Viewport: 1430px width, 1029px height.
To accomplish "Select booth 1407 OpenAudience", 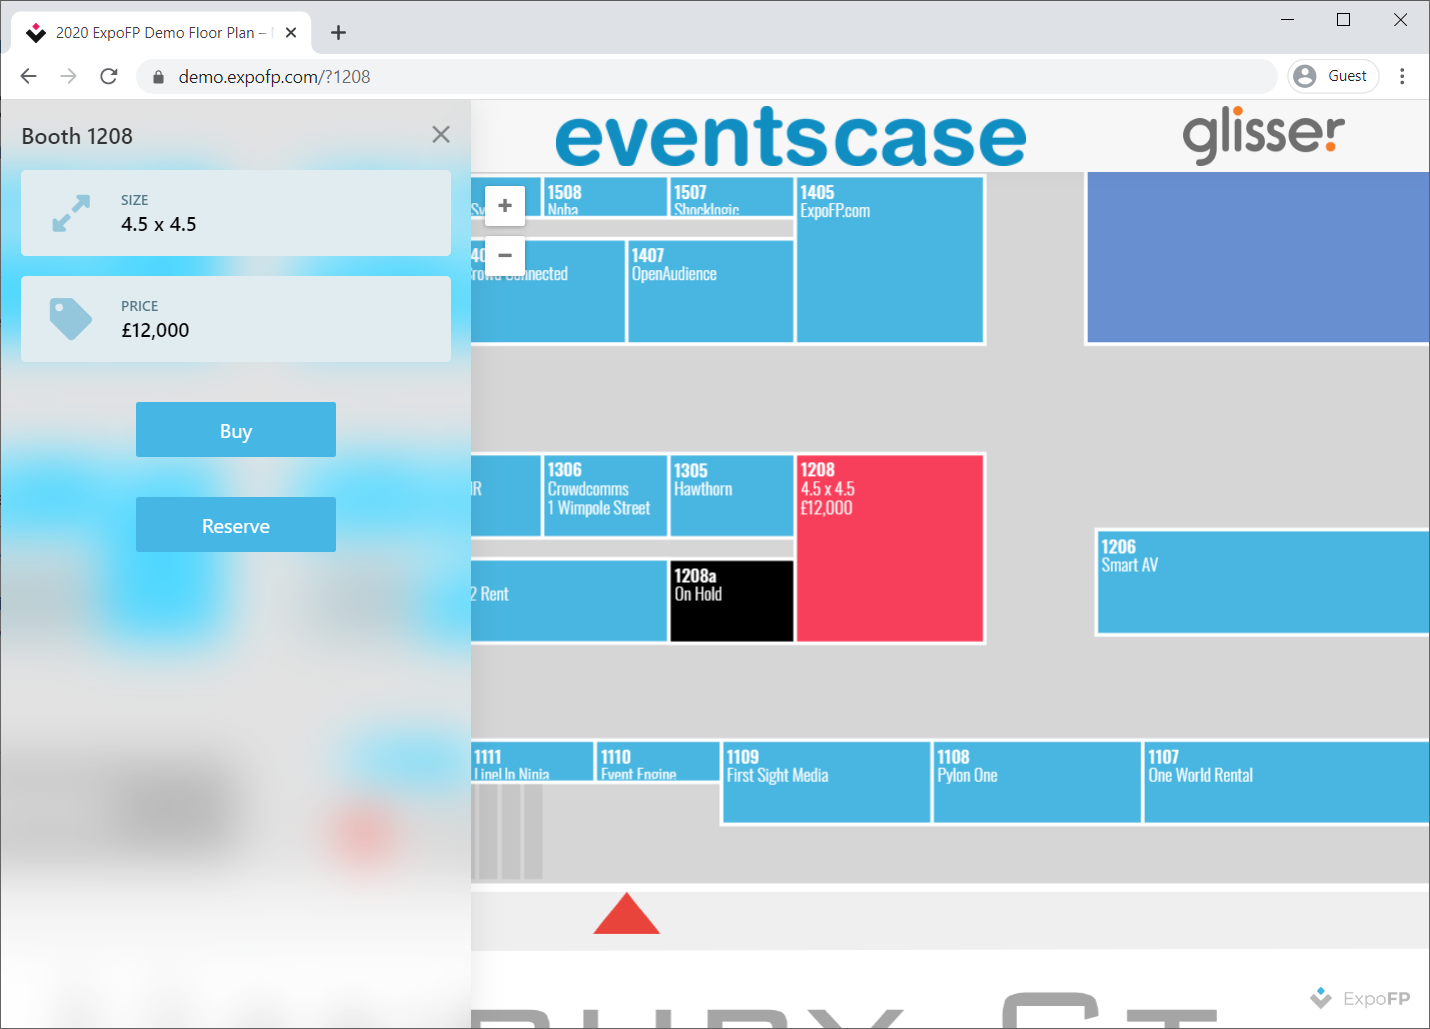I will tap(711, 291).
